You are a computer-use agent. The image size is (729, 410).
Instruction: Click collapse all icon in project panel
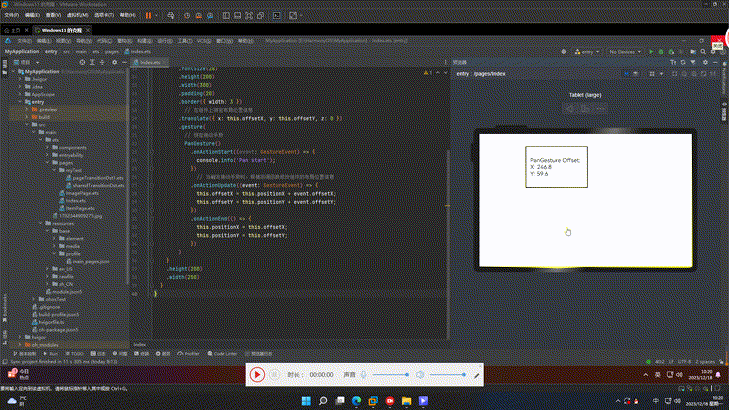coord(102,62)
